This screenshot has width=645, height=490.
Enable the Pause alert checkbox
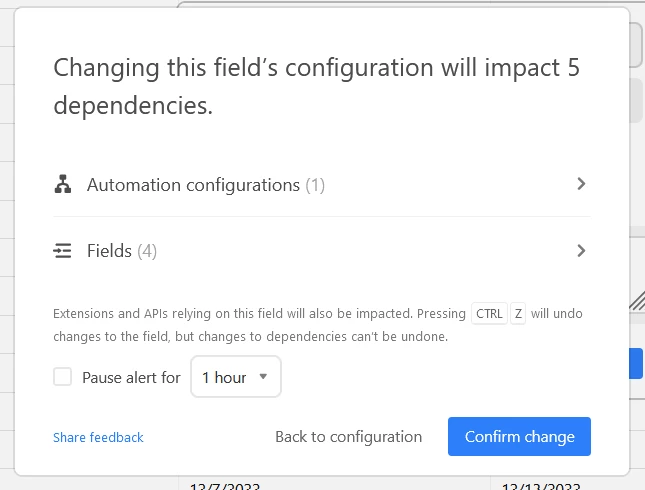pyautogui.click(x=63, y=376)
